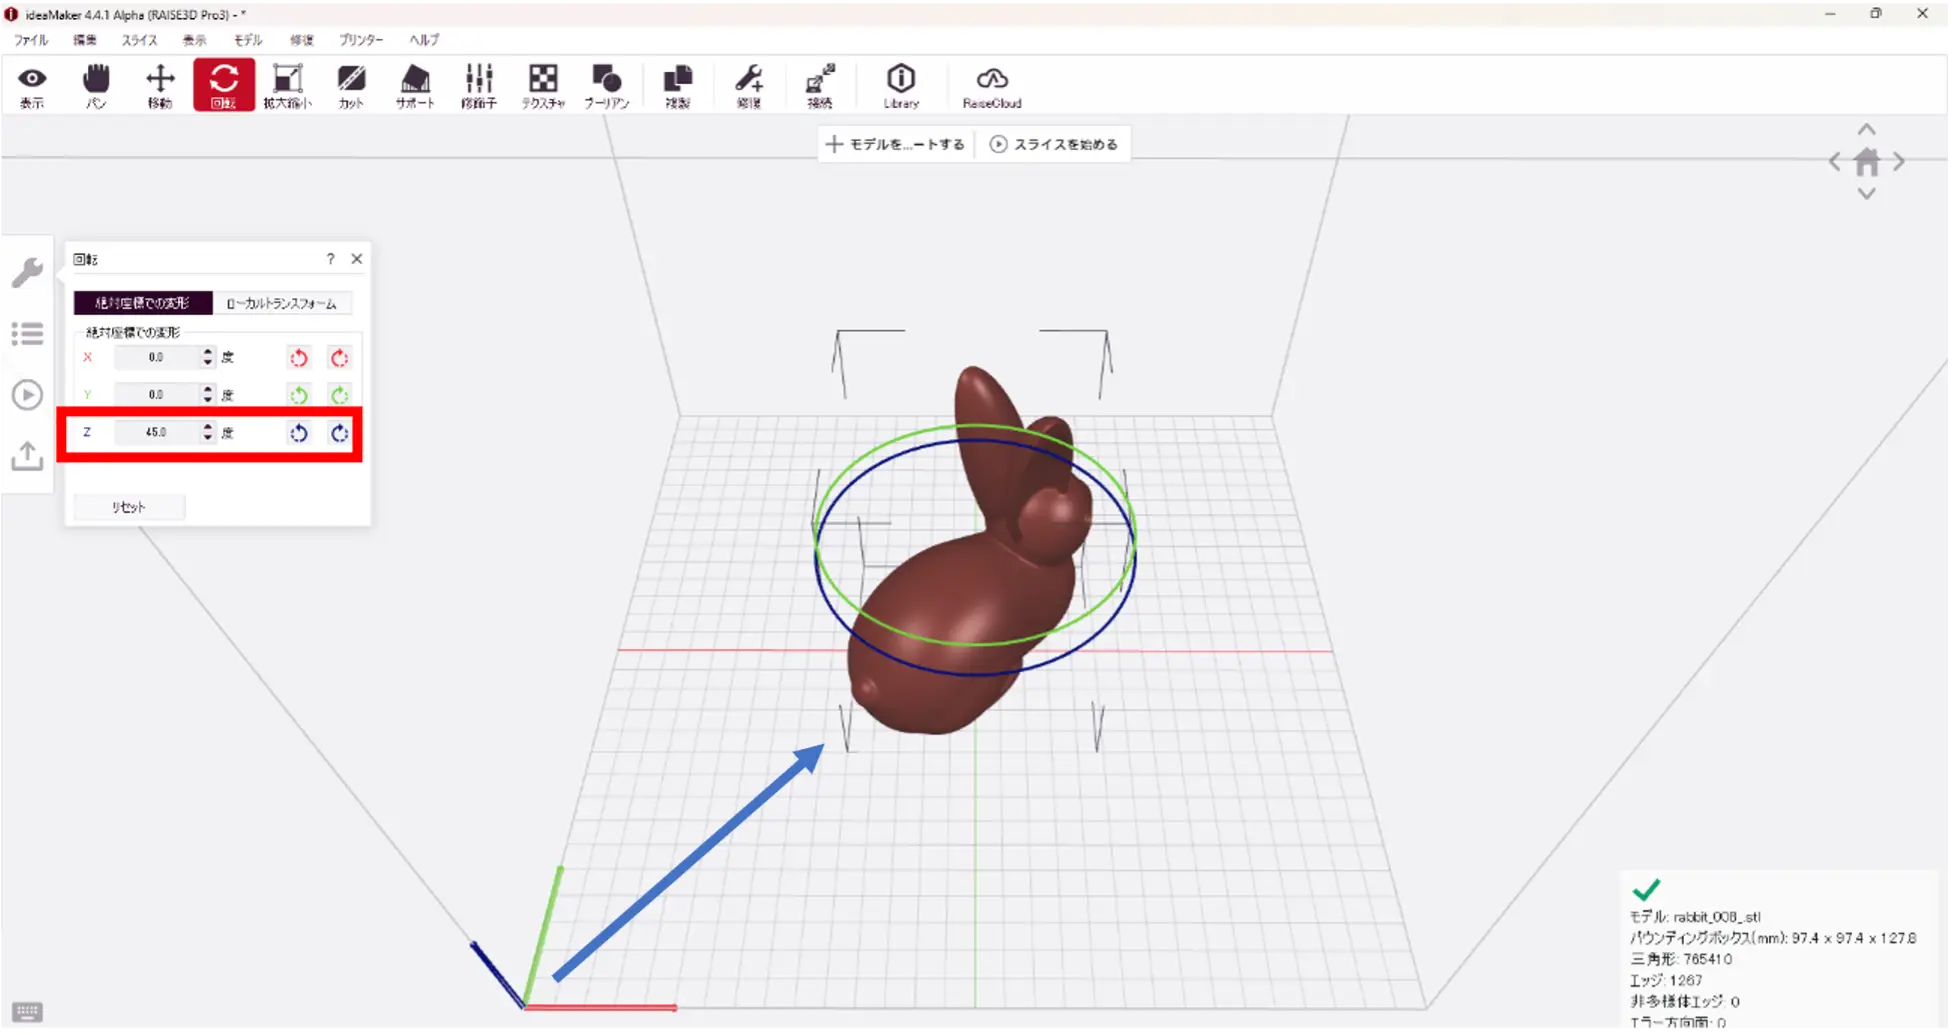
Task: Open the RaiseCloud toolbar icon
Action: point(991,86)
